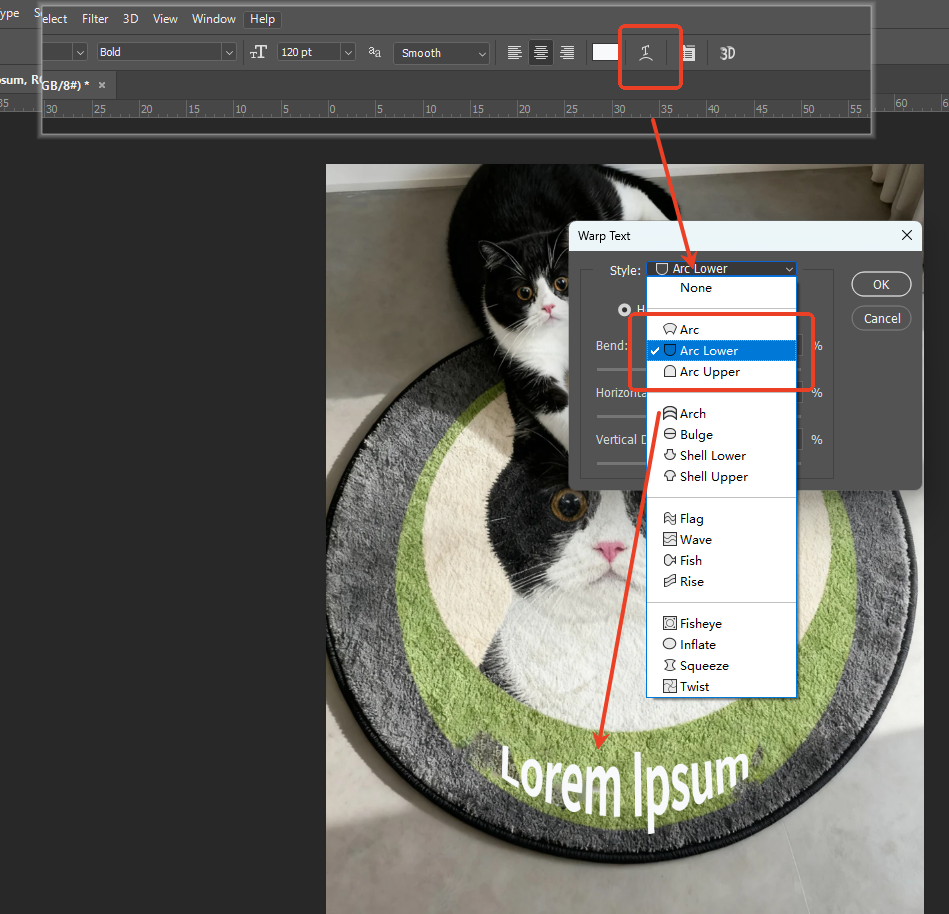
Task: Select the Horizontal radio button
Action: (624, 309)
